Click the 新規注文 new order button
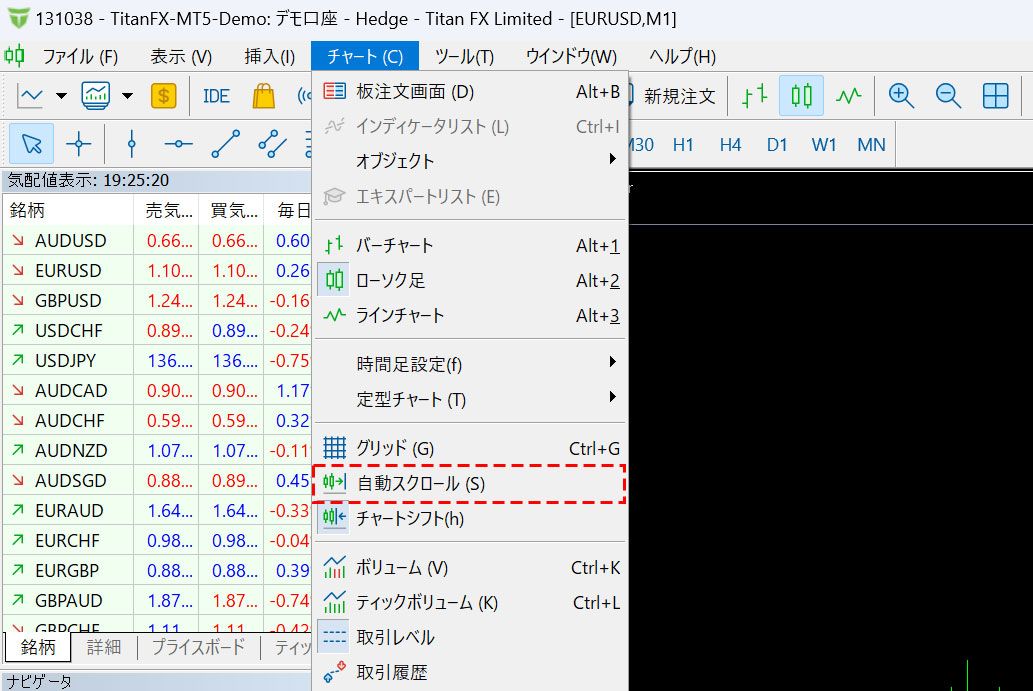Viewport: 1033px width, 691px height. 679,96
